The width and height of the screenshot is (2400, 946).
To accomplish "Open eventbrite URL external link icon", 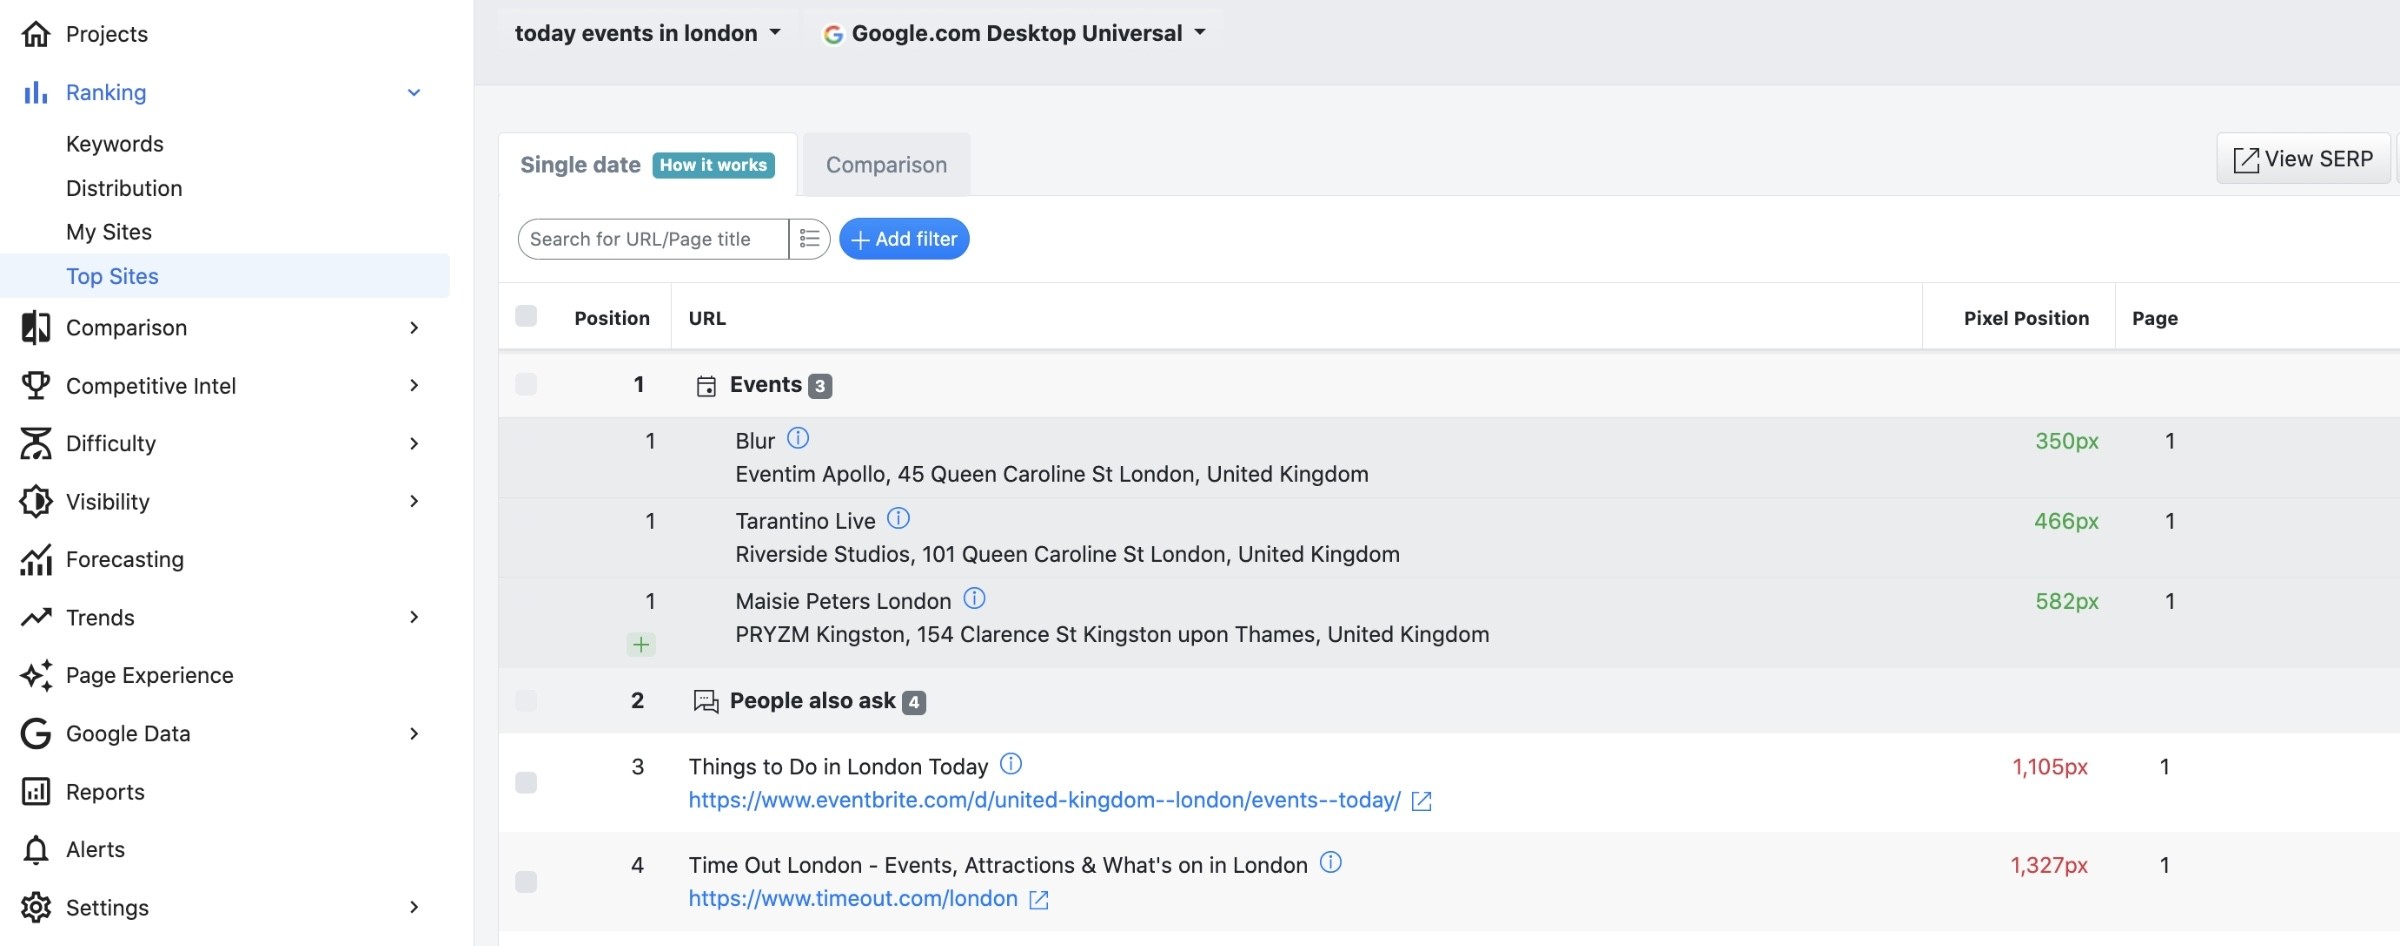I will pos(1421,801).
